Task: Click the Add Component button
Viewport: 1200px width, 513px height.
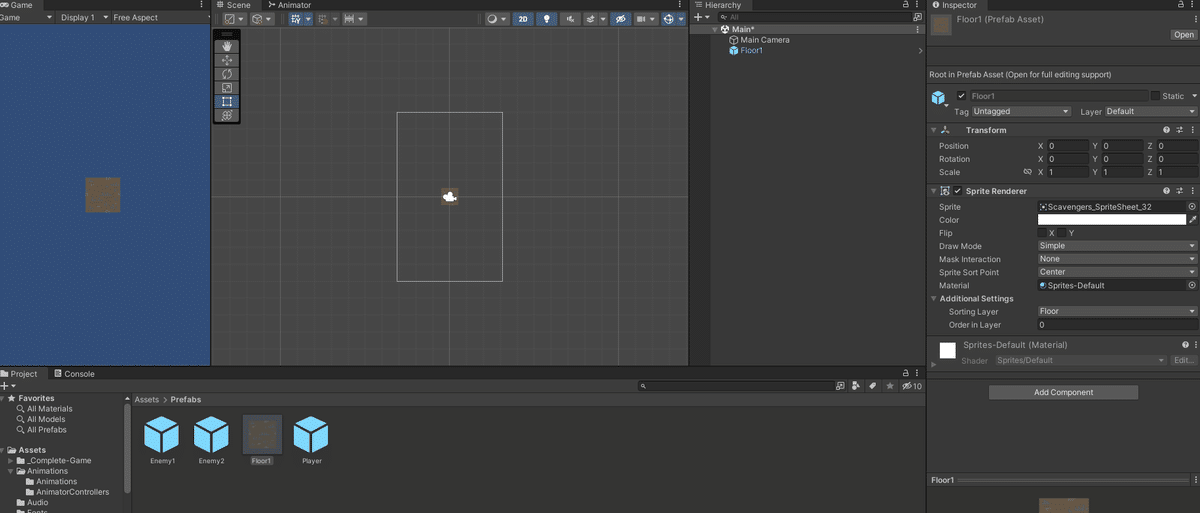Action: 1063,393
